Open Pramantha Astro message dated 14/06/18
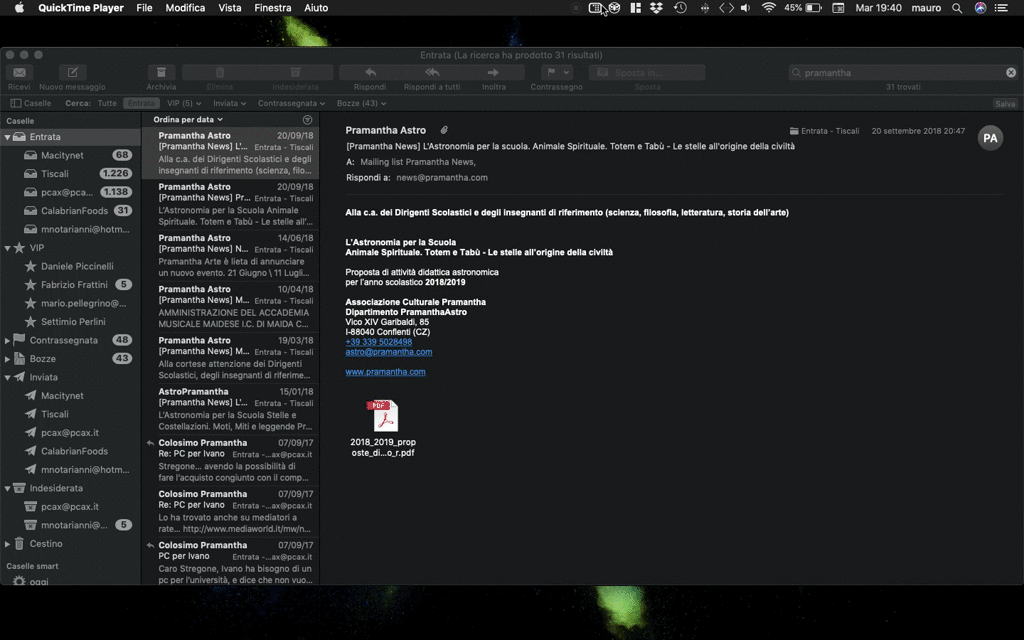The image size is (1024, 640). click(x=231, y=255)
